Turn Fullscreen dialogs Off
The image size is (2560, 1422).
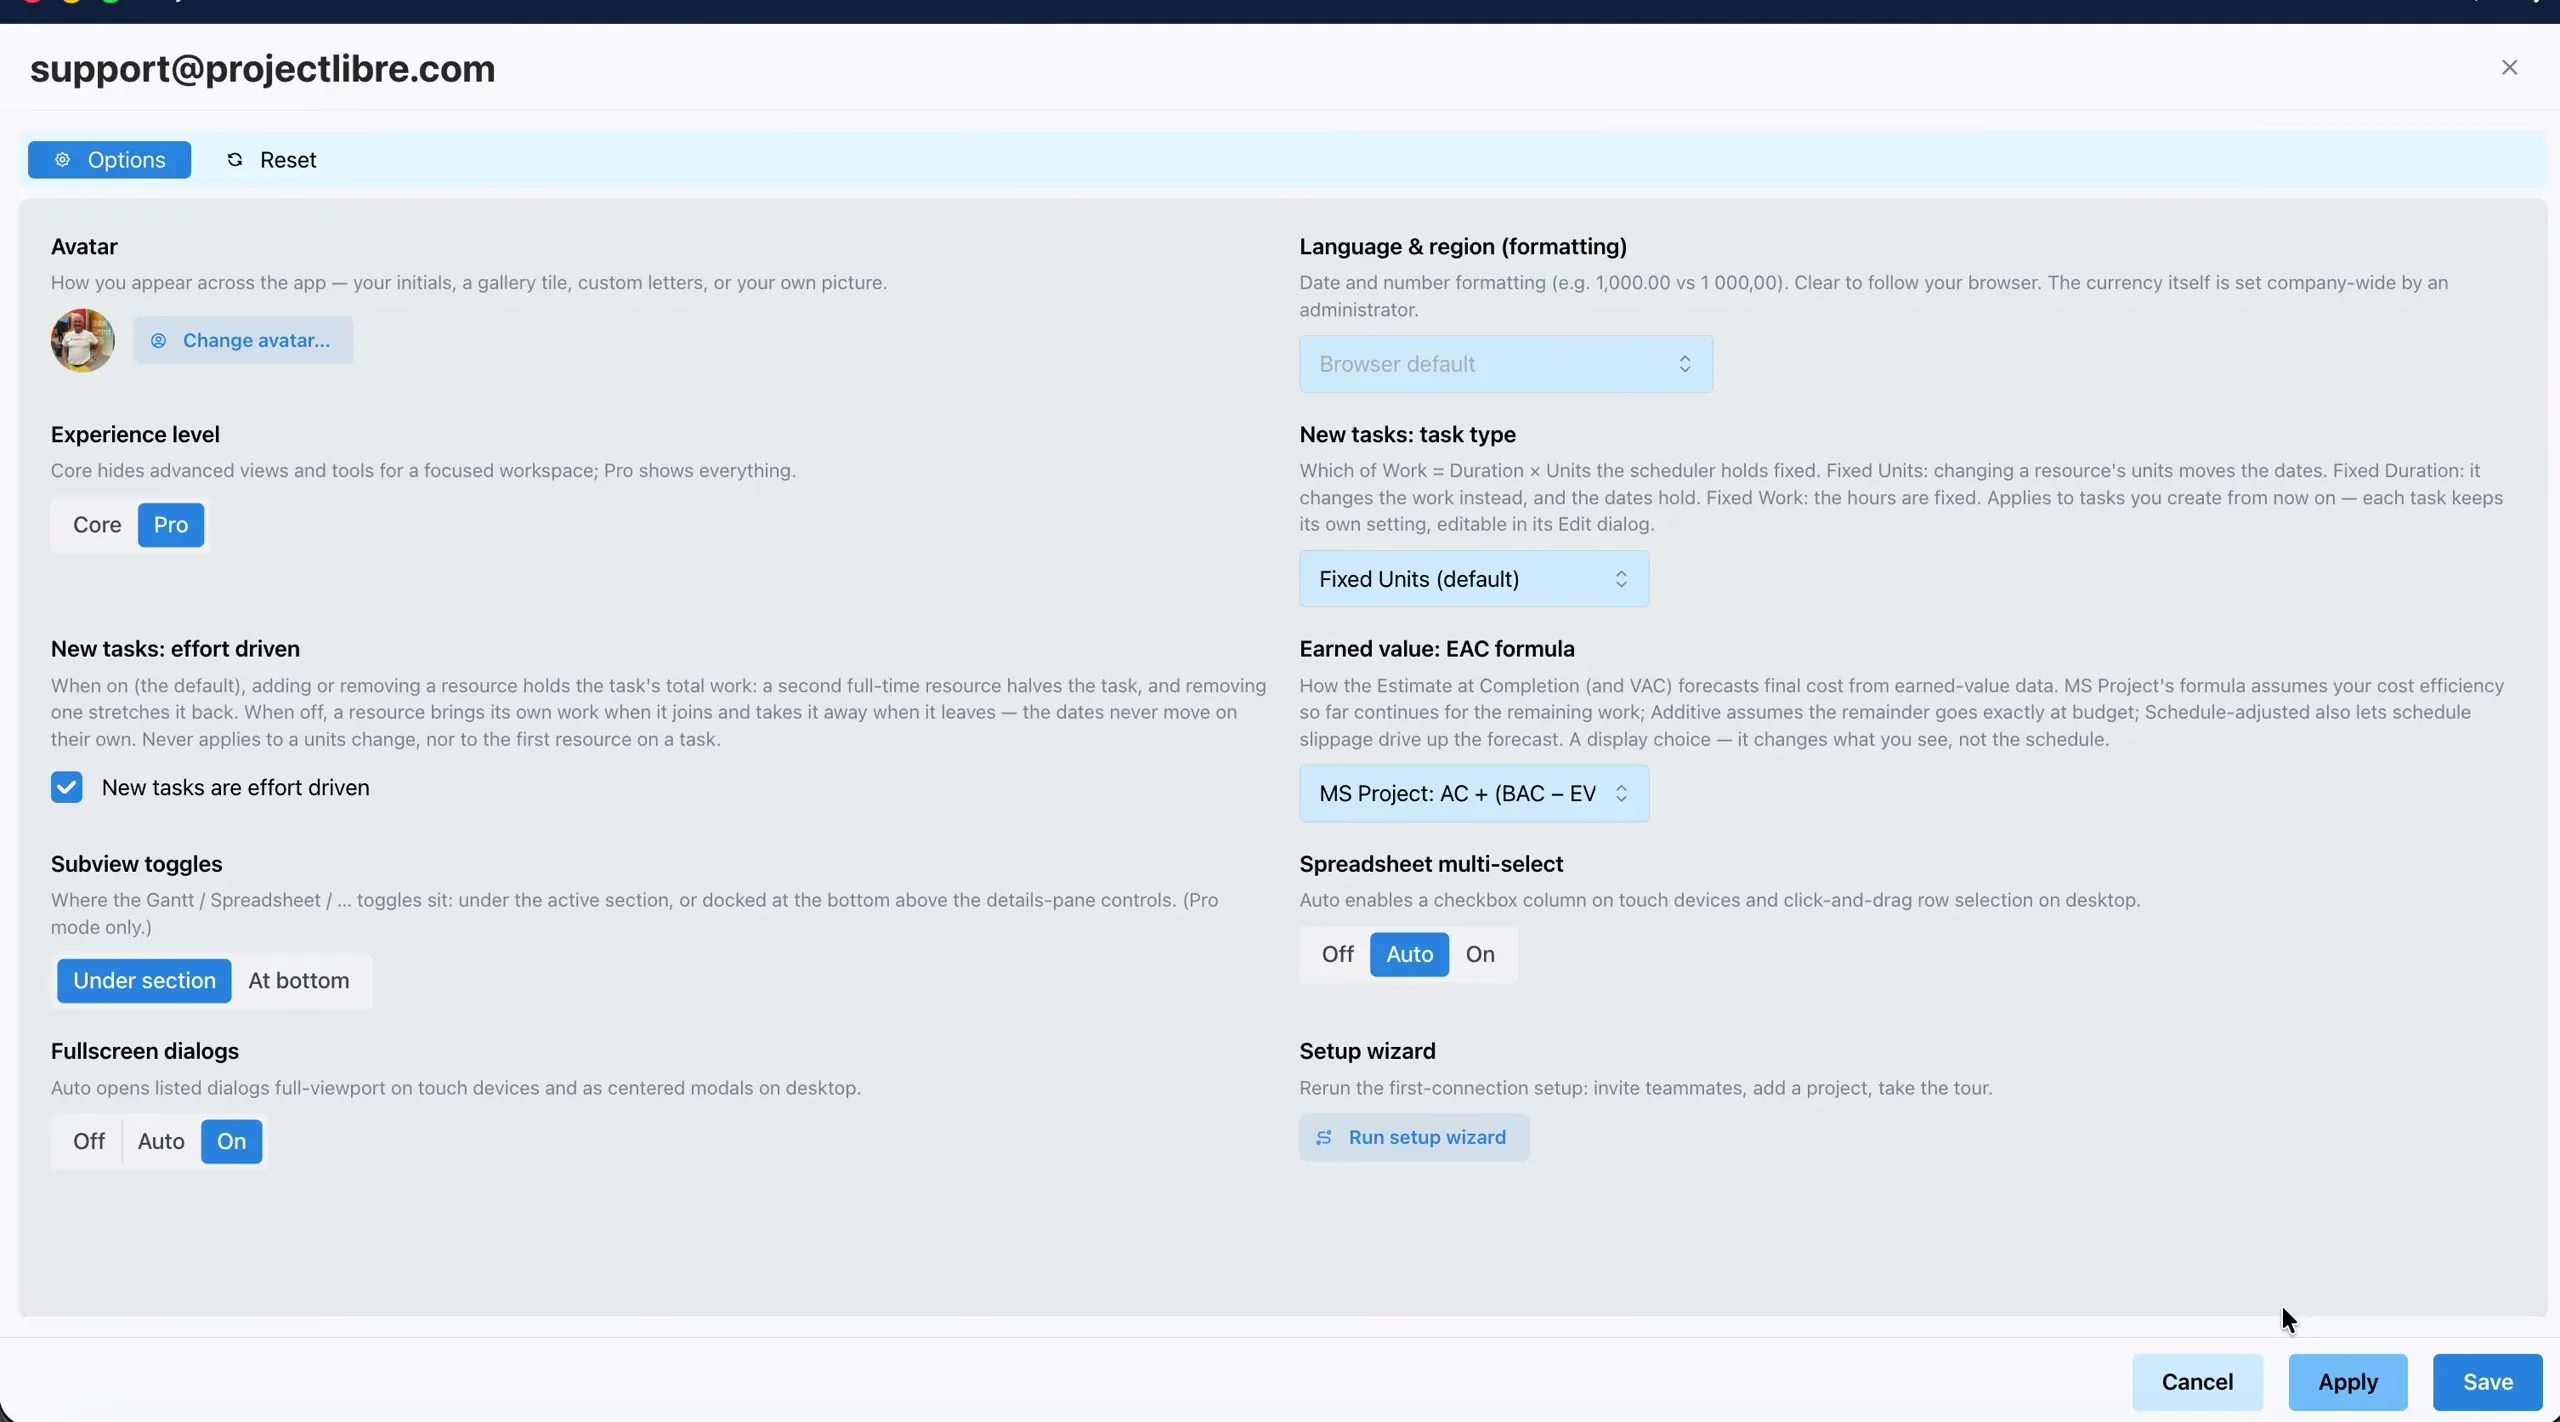(x=89, y=1141)
